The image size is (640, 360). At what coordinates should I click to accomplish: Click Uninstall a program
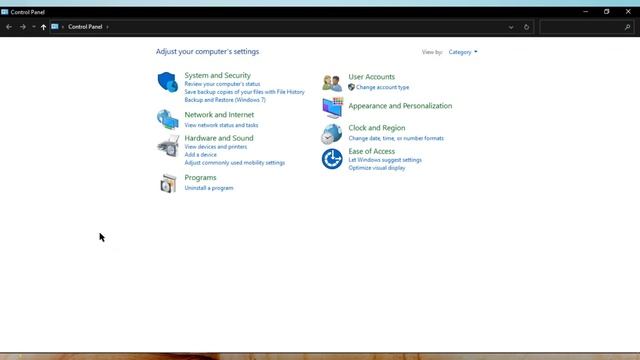209,188
